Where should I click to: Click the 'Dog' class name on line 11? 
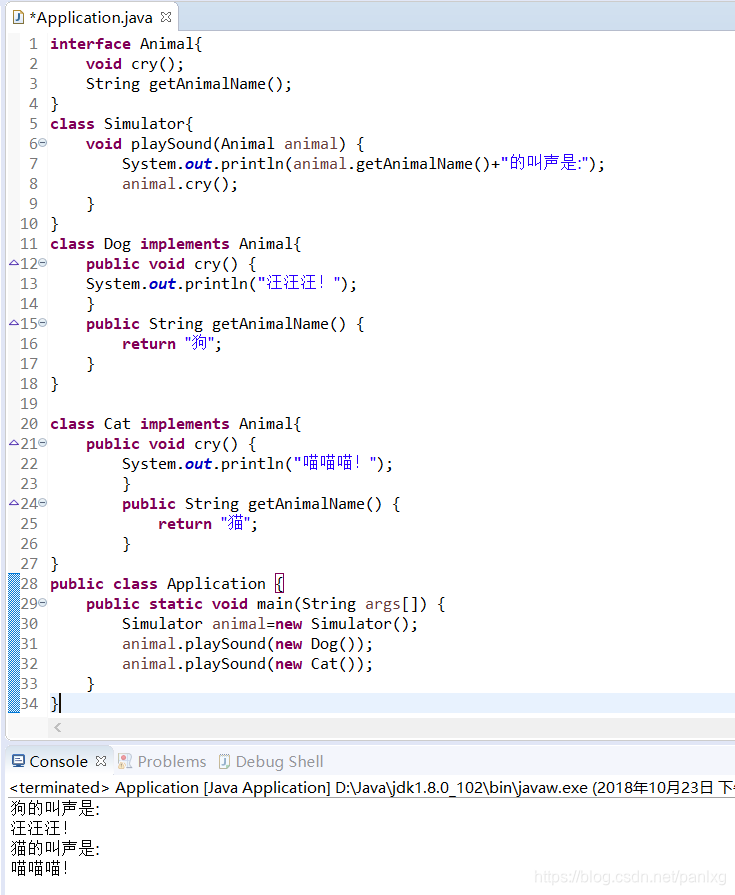117,244
